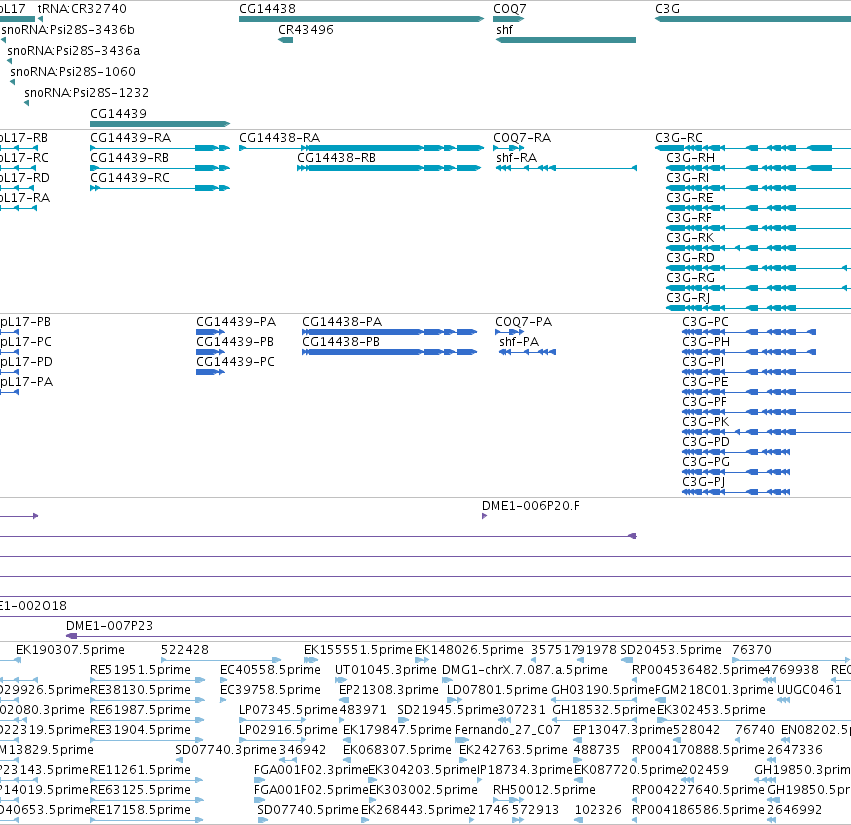Viewport: 851px width, 825px height.
Task: Click the EC40558.5prime EST label
Action: coord(270,670)
